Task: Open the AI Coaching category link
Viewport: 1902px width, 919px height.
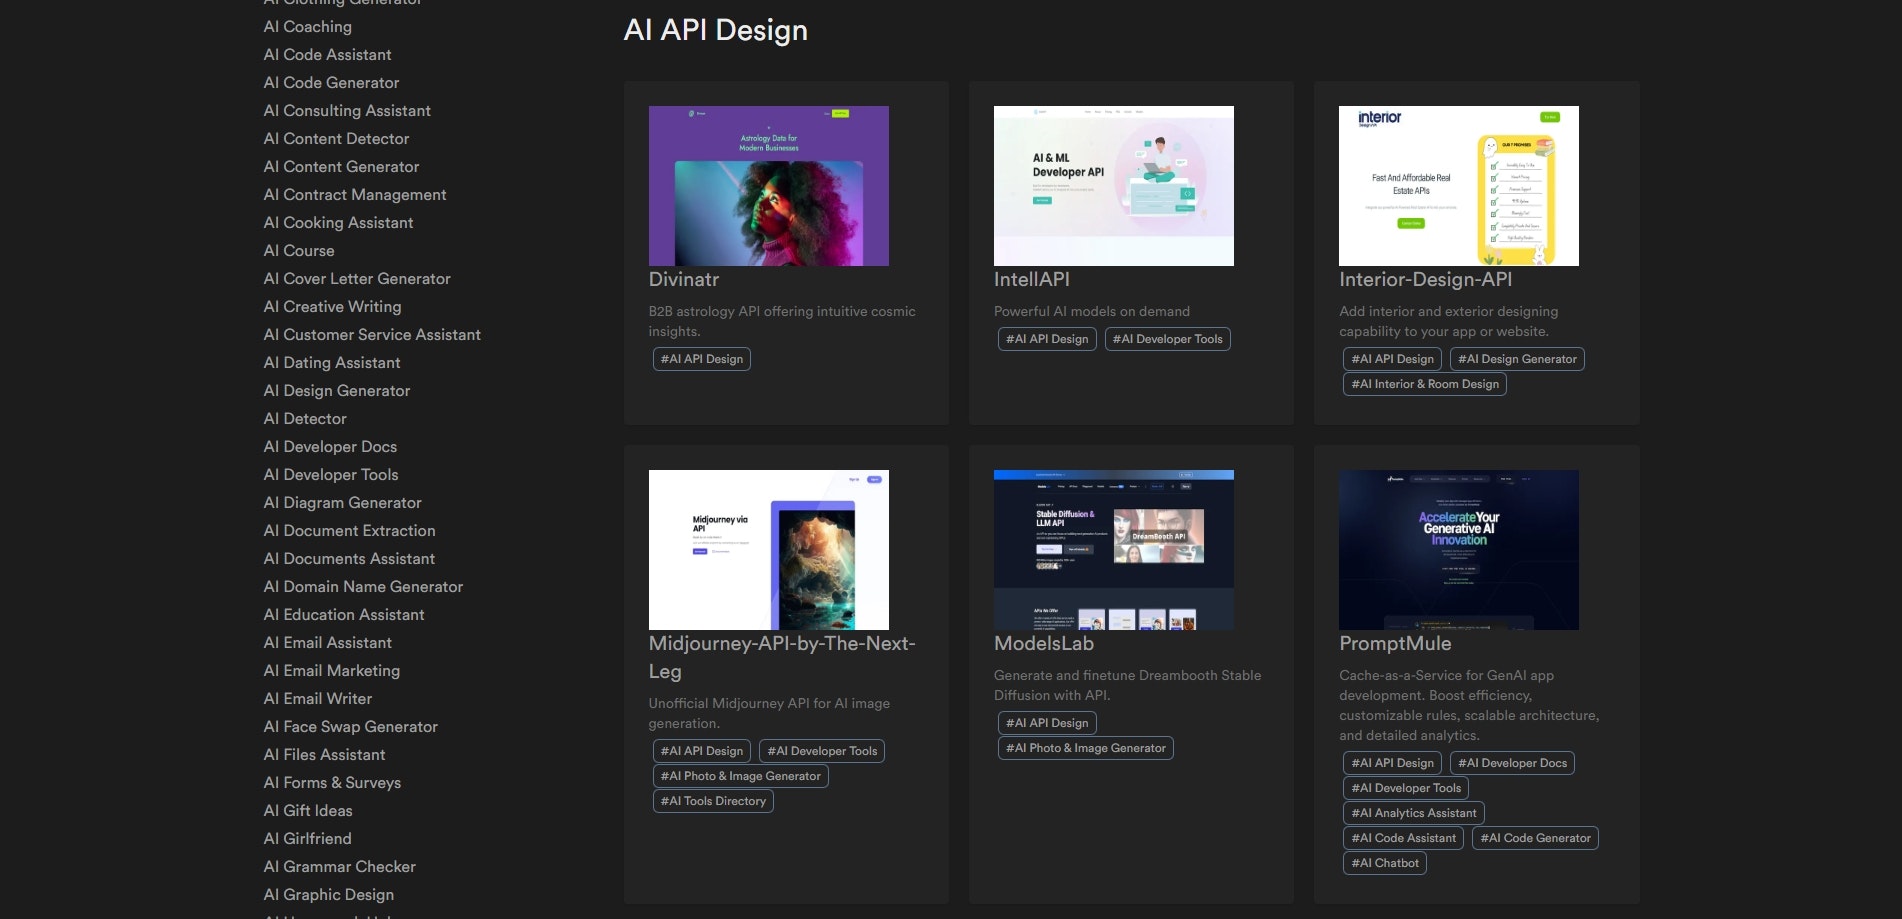Action: tap(307, 27)
